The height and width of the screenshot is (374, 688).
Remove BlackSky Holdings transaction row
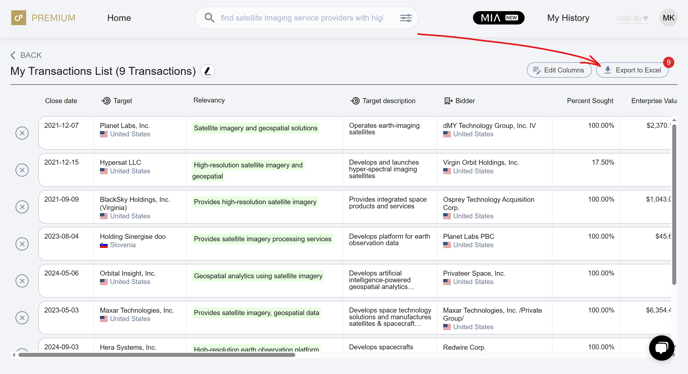tap(22, 207)
